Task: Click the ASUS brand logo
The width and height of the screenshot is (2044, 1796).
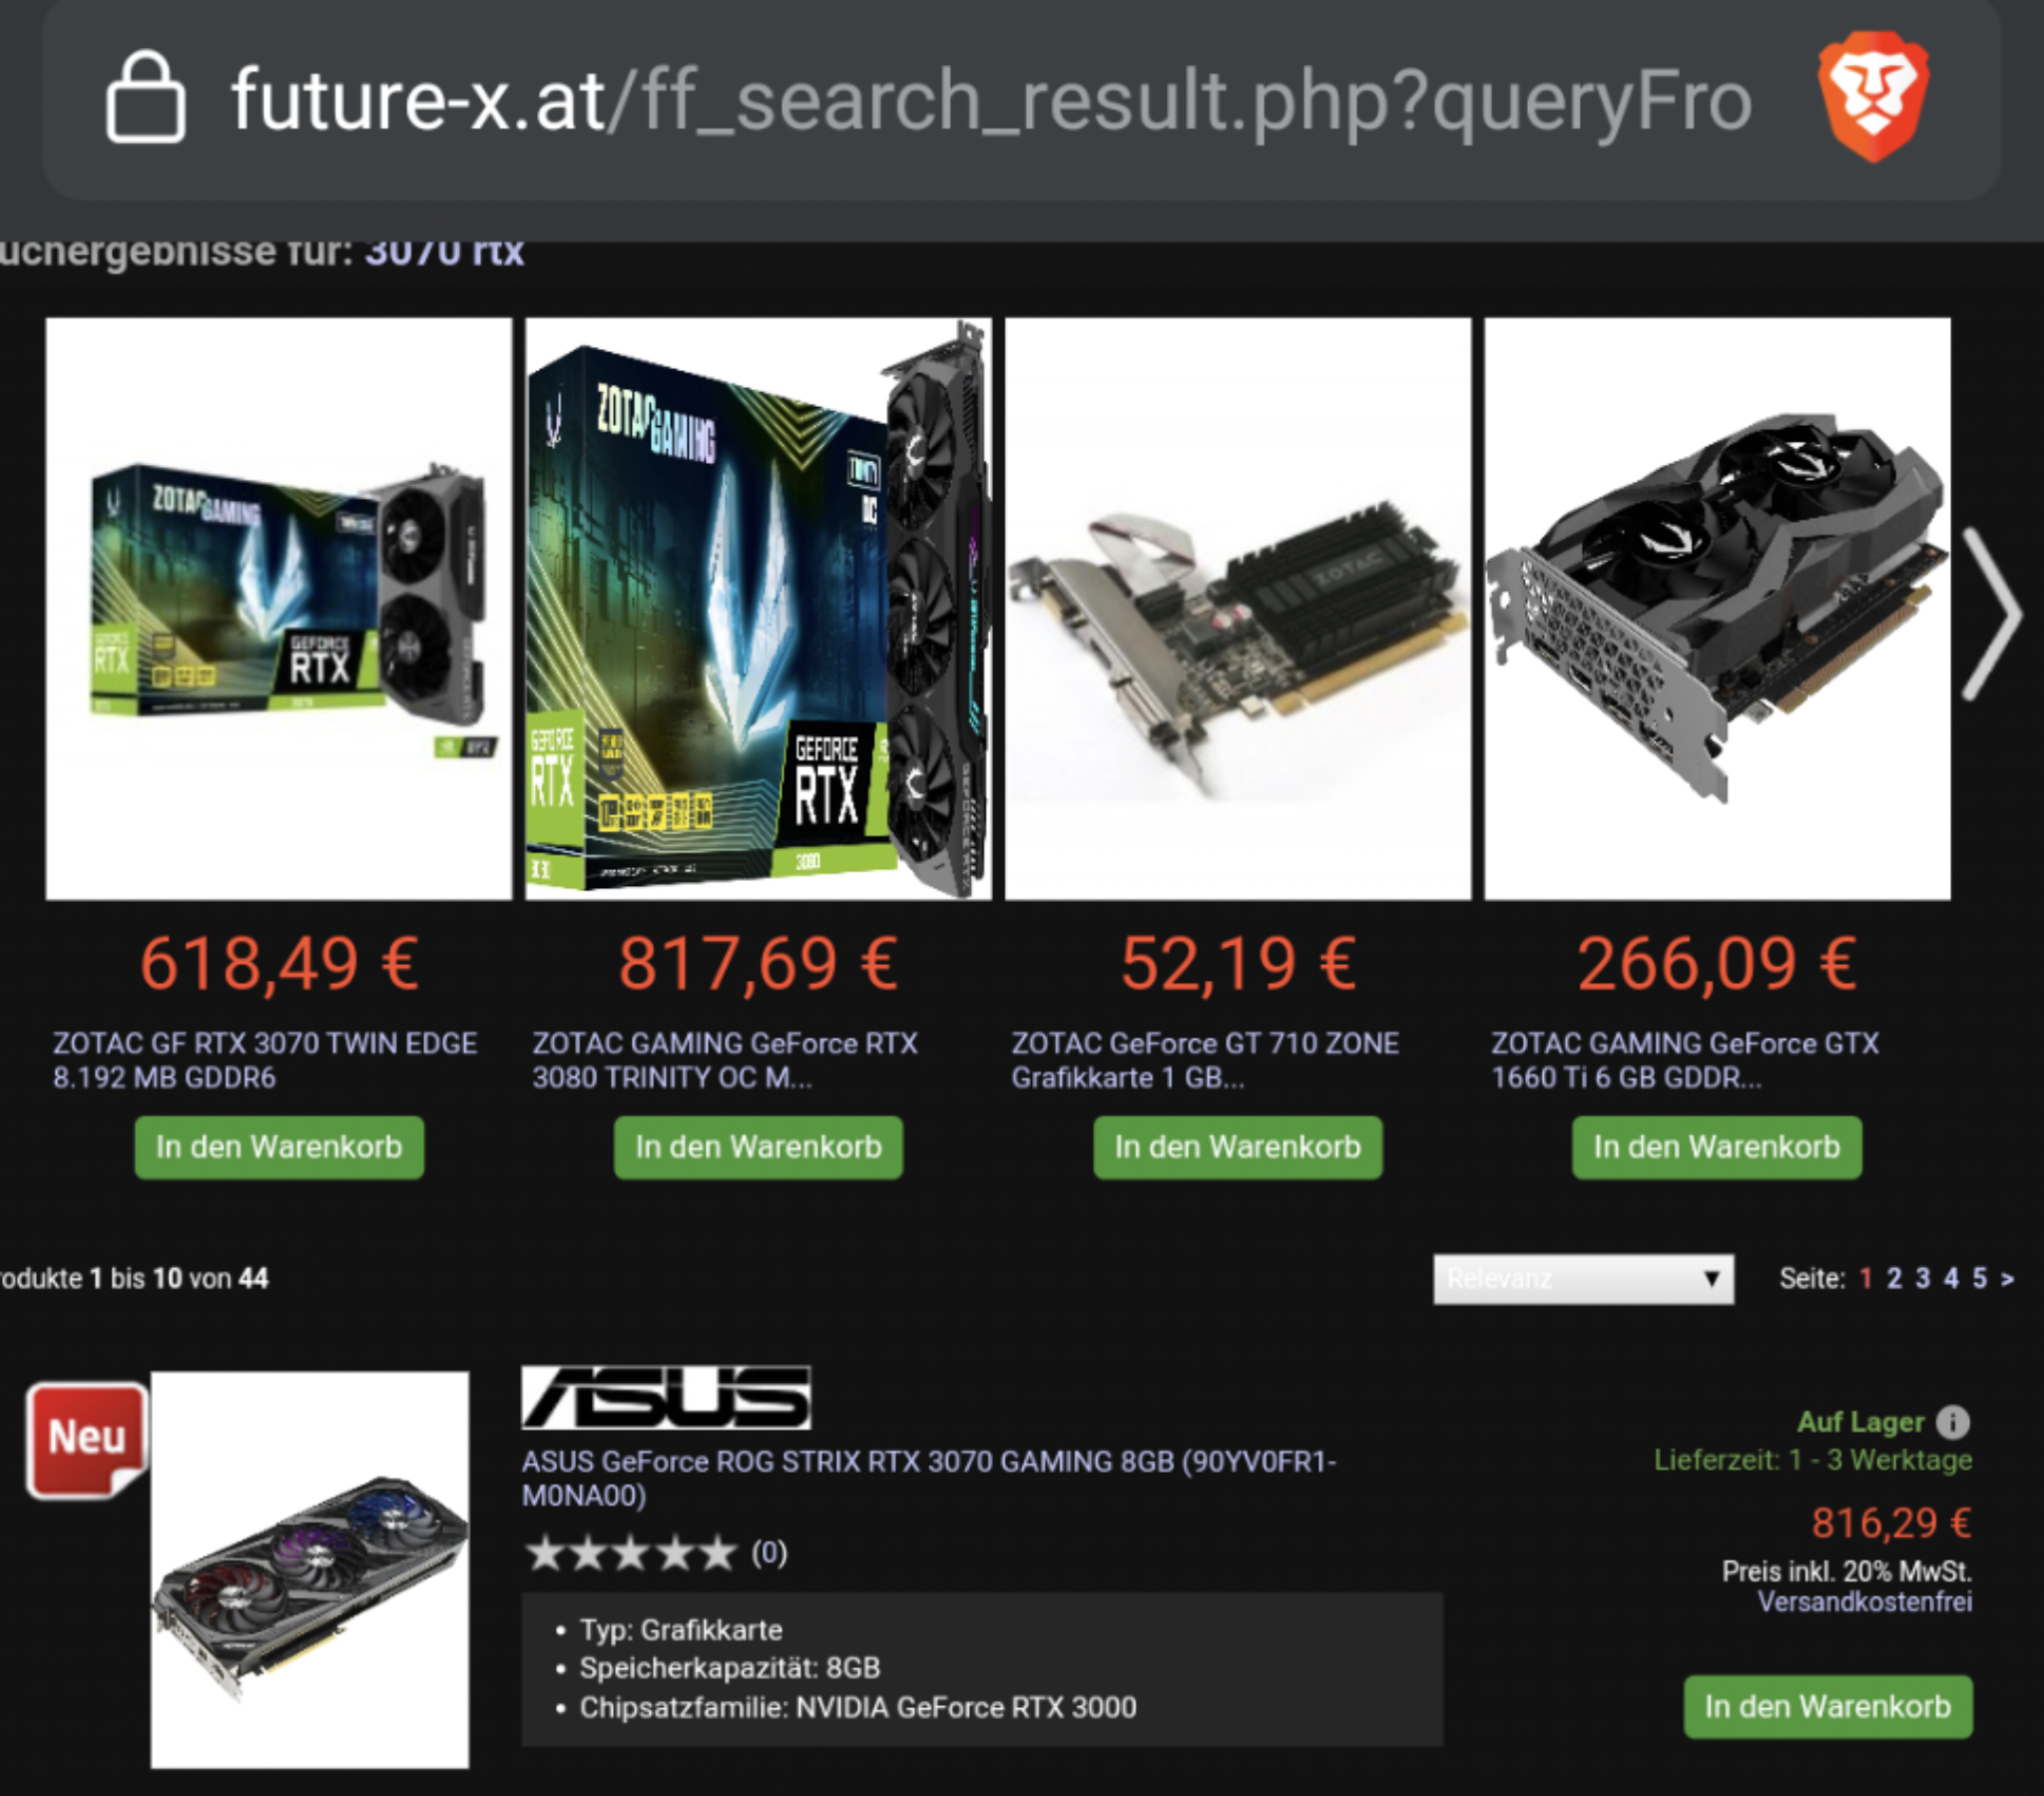Action: (x=666, y=1397)
